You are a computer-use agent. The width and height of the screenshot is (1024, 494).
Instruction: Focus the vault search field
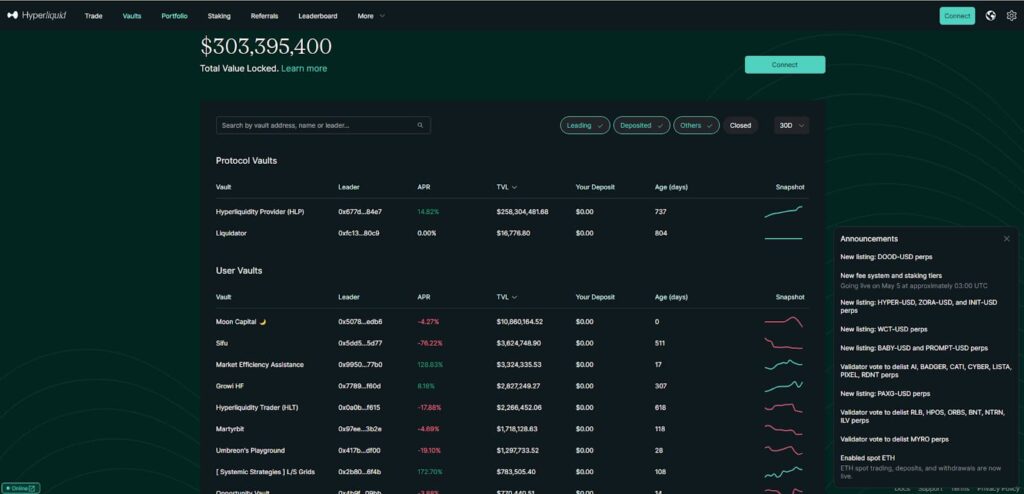point(323,125)
